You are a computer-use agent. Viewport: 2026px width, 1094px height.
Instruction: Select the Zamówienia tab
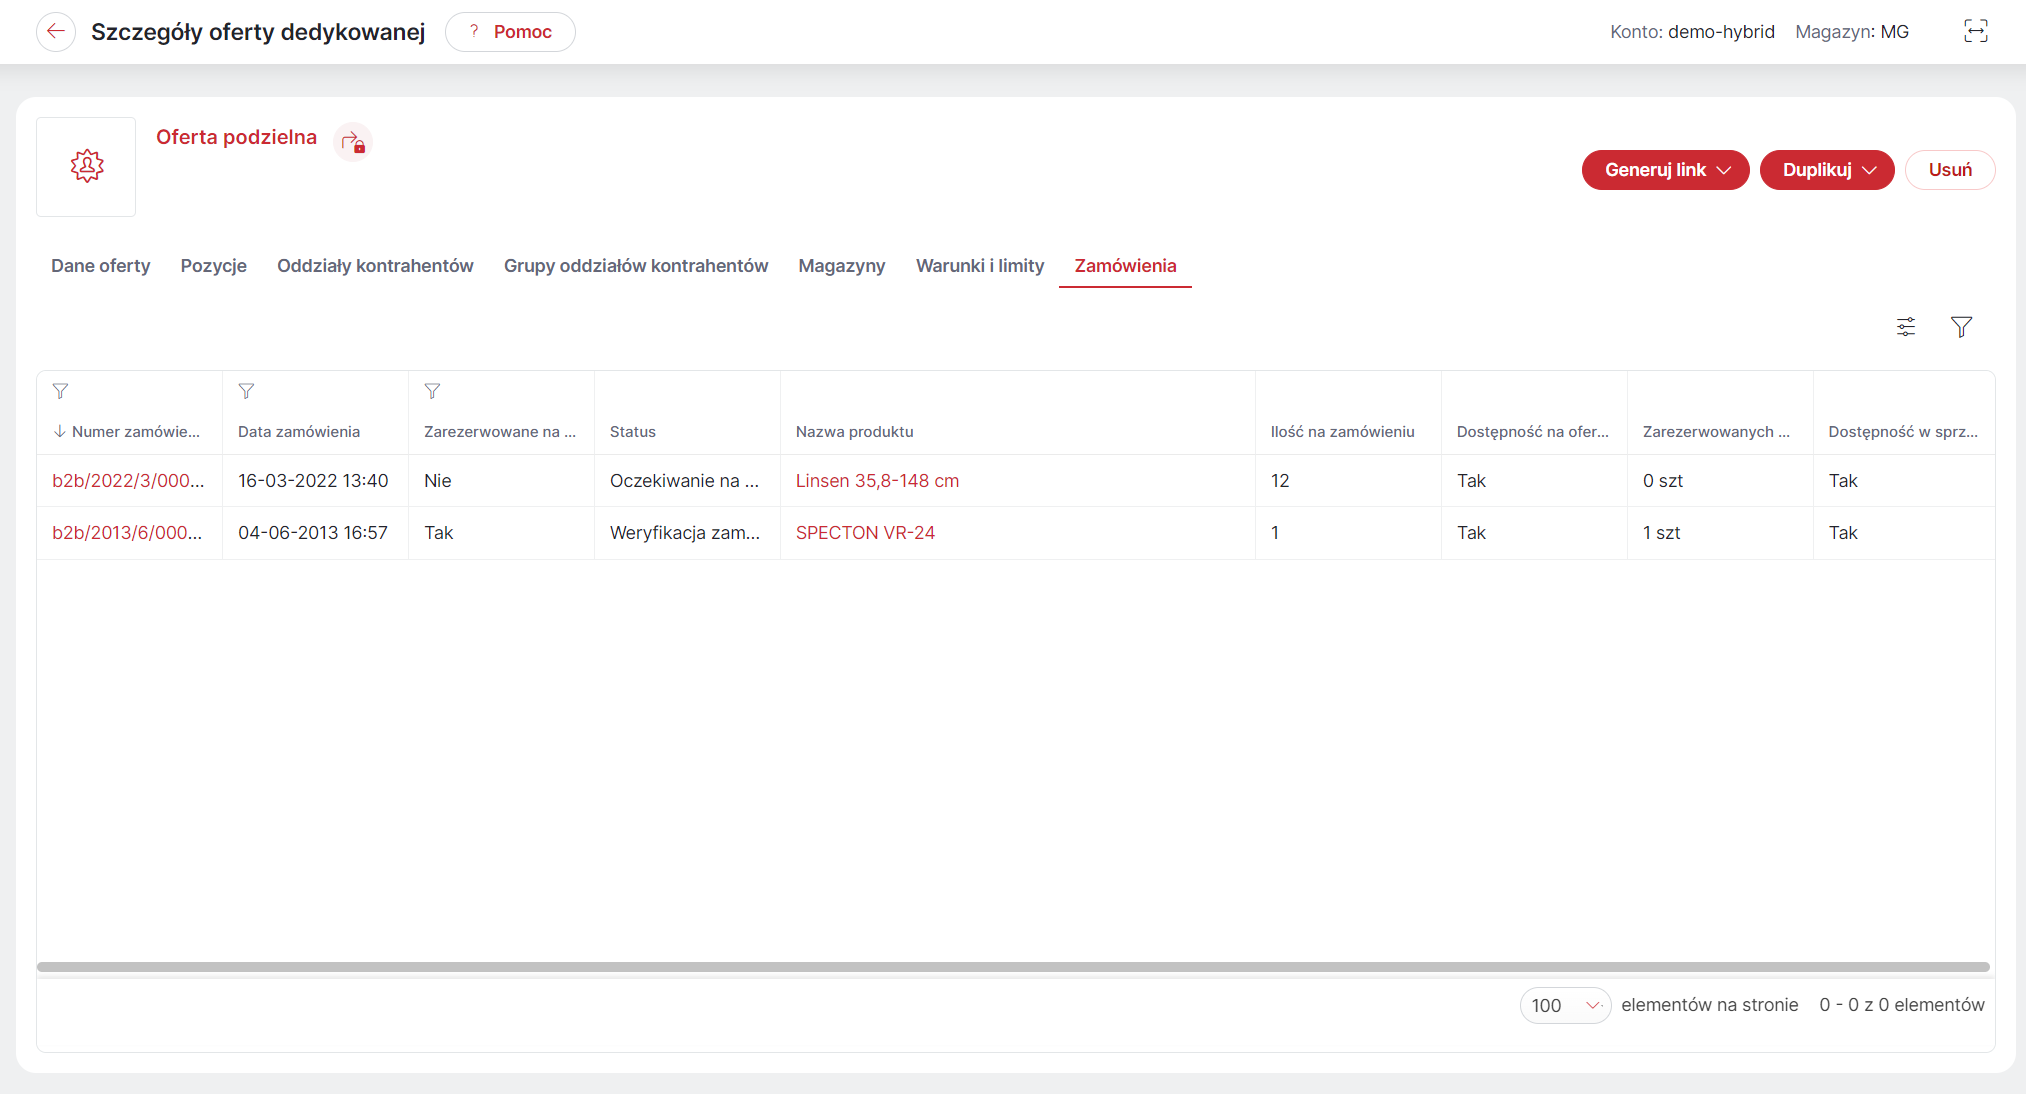pyautogui.click(x=1125, y=266)
